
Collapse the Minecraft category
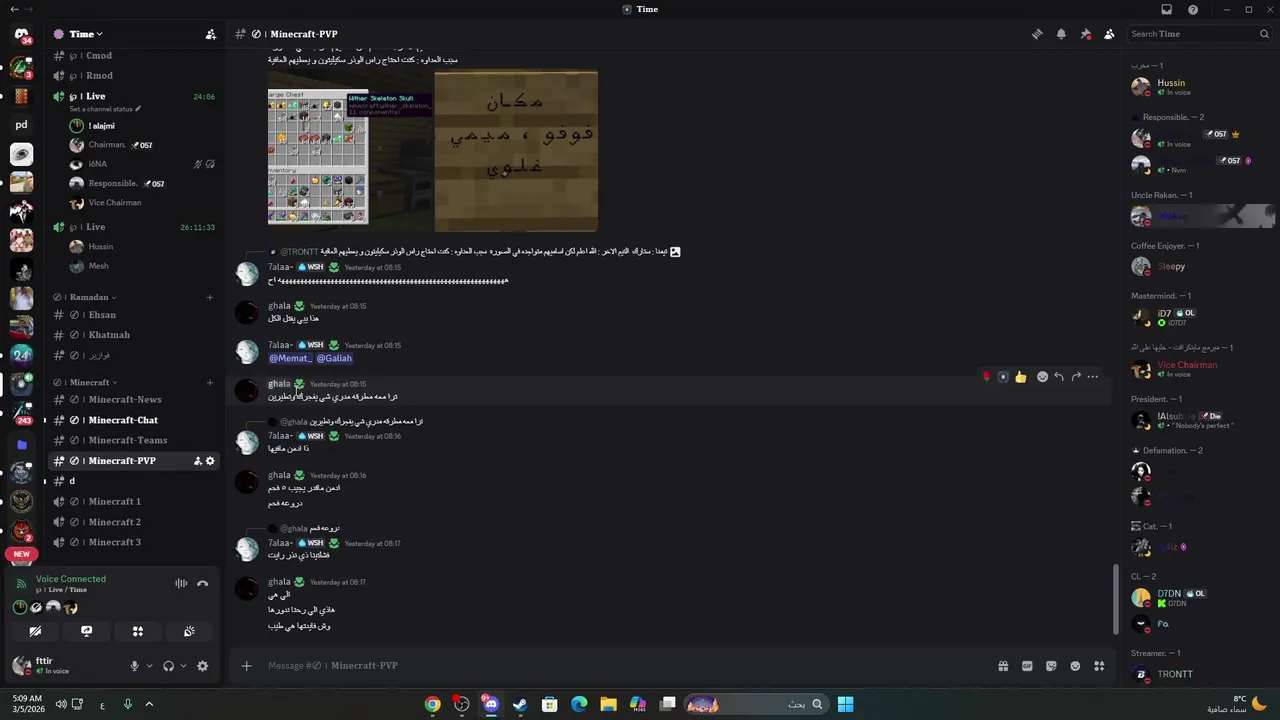point(93,382)
